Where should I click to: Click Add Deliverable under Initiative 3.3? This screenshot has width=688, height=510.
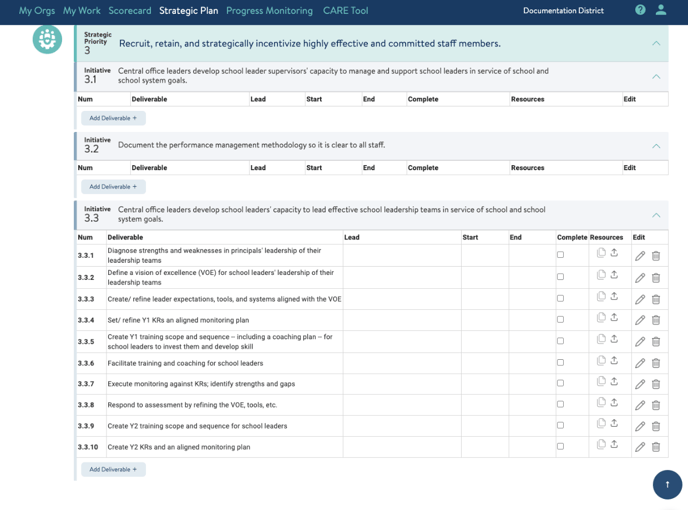[113, 469]
